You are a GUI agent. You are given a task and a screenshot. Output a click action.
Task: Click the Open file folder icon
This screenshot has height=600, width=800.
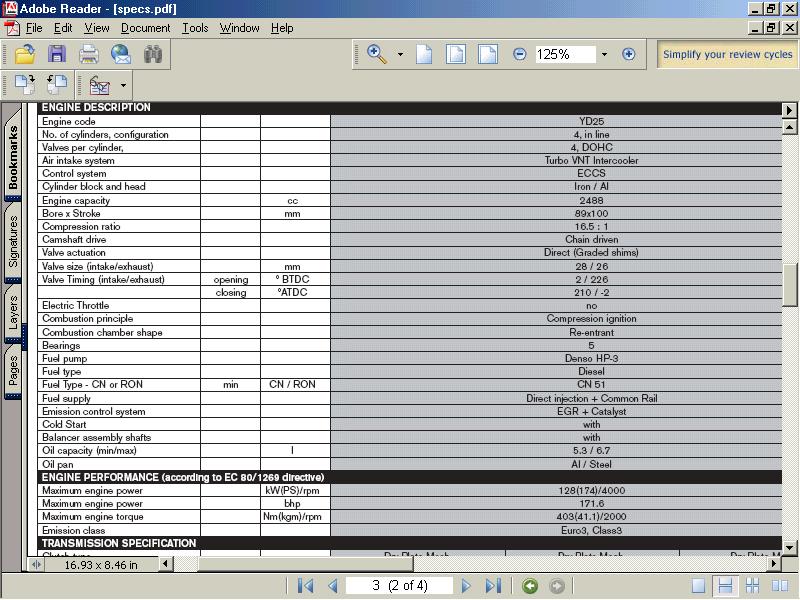[24, 55]
